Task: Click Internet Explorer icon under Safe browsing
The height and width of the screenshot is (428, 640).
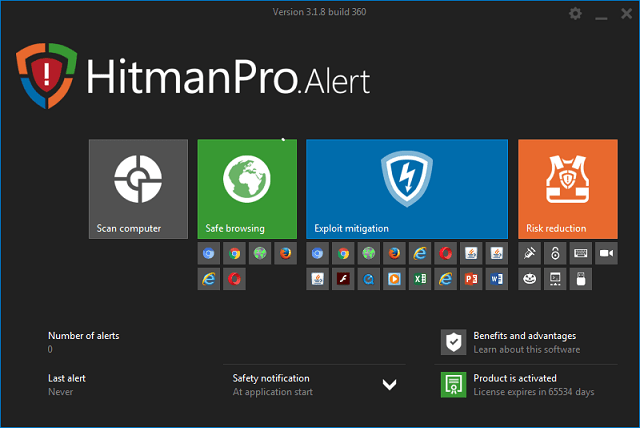Action: point(209,279)
